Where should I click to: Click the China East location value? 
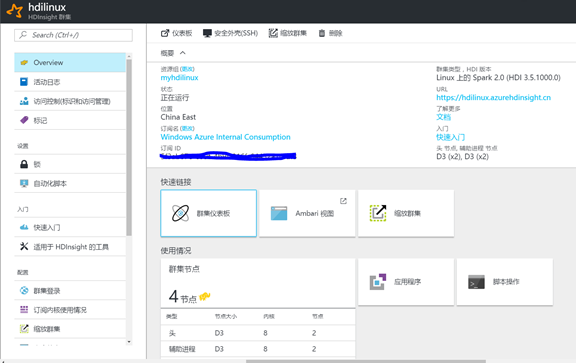click(x=178, y=117)
